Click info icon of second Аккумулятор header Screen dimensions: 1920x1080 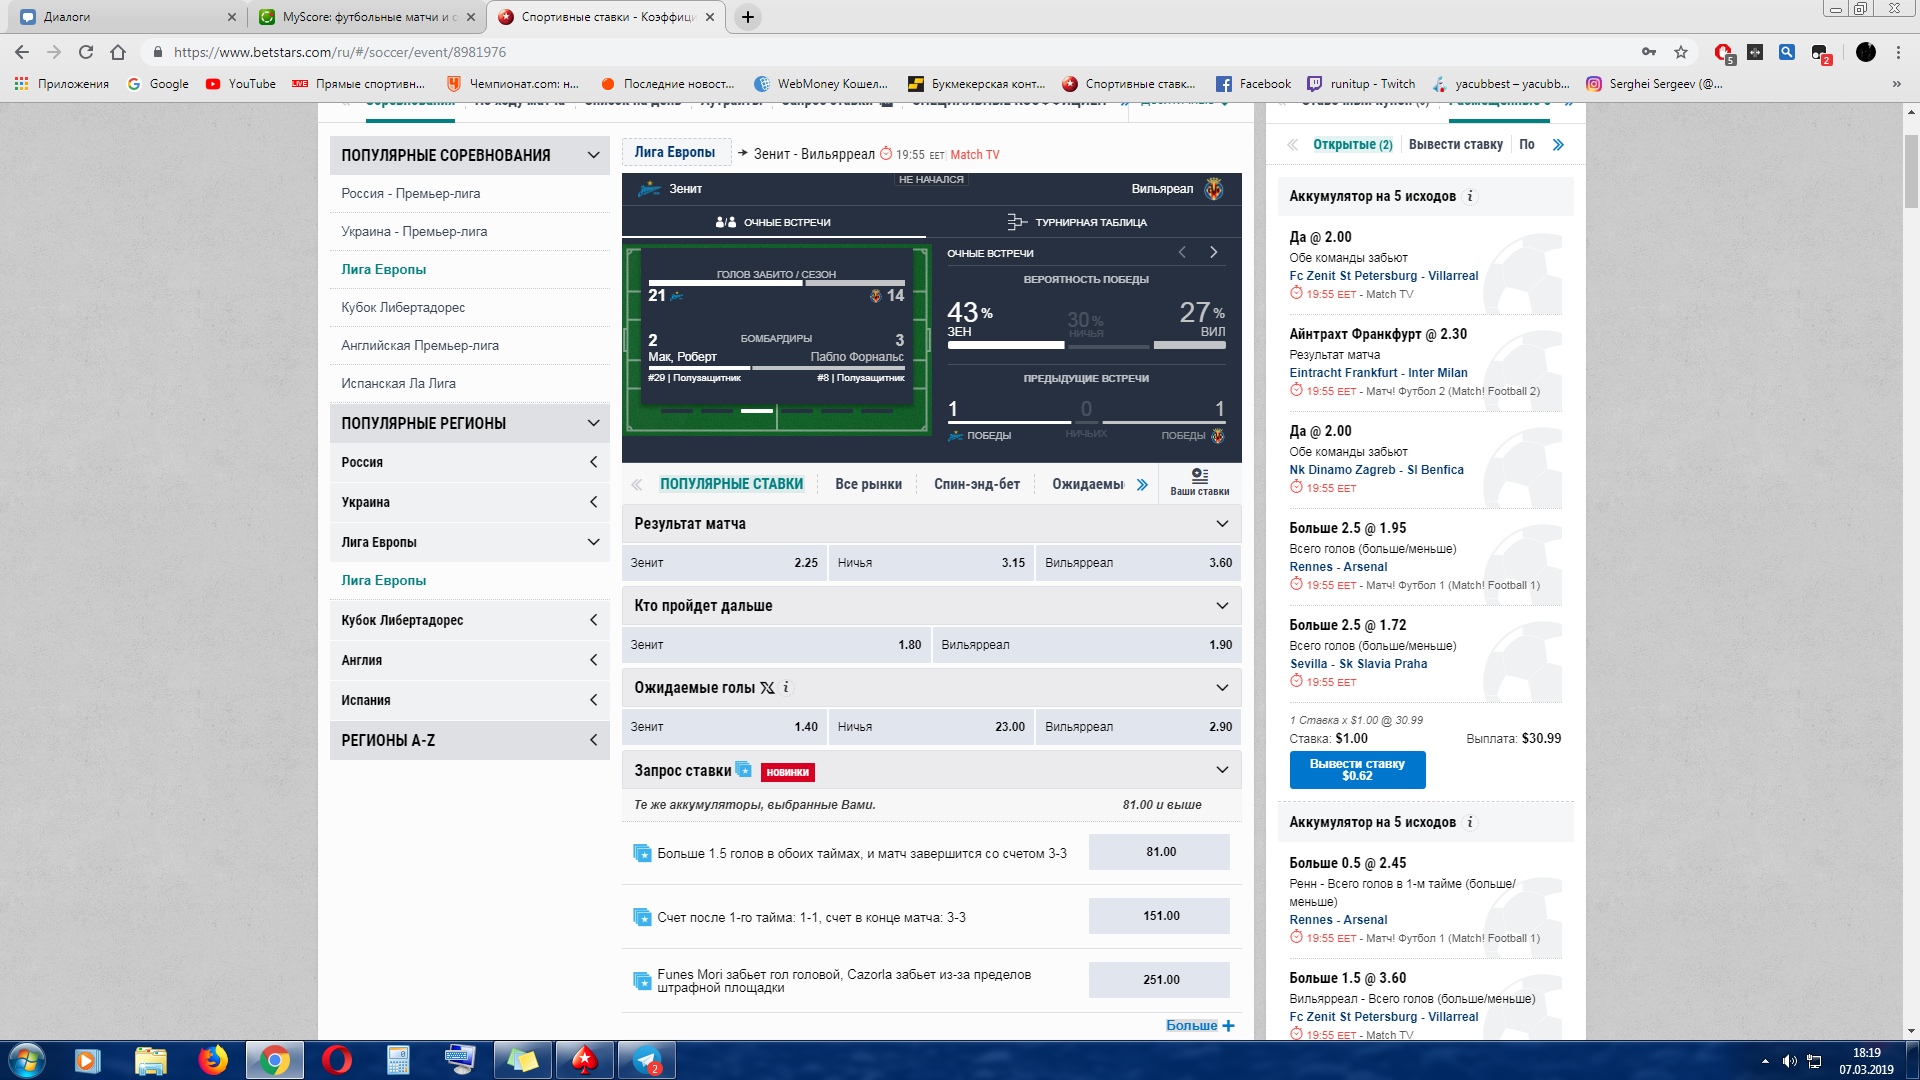(x=1470, y=822)
